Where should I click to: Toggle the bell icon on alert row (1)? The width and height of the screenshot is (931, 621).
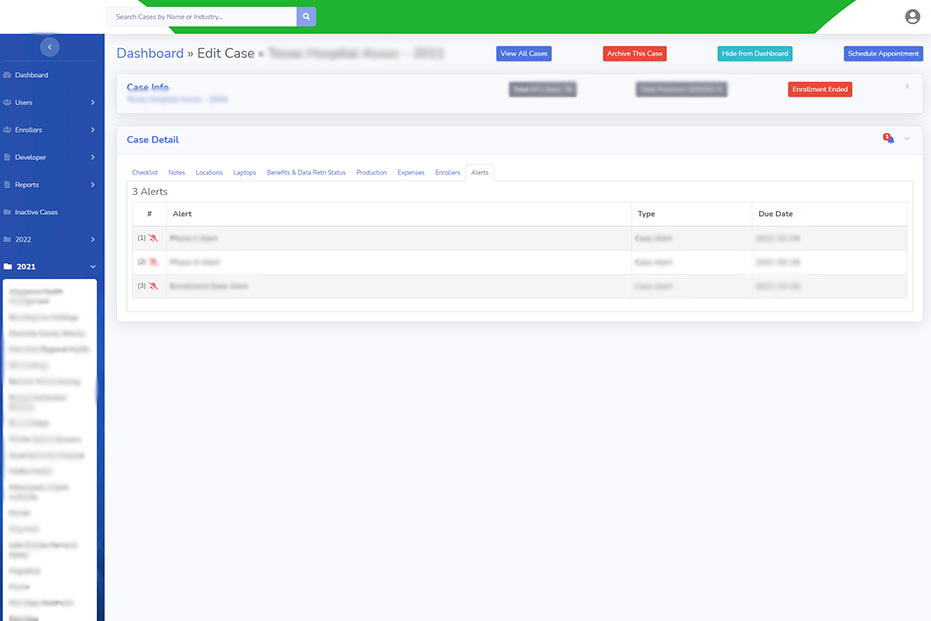click(x=153, y=238)
